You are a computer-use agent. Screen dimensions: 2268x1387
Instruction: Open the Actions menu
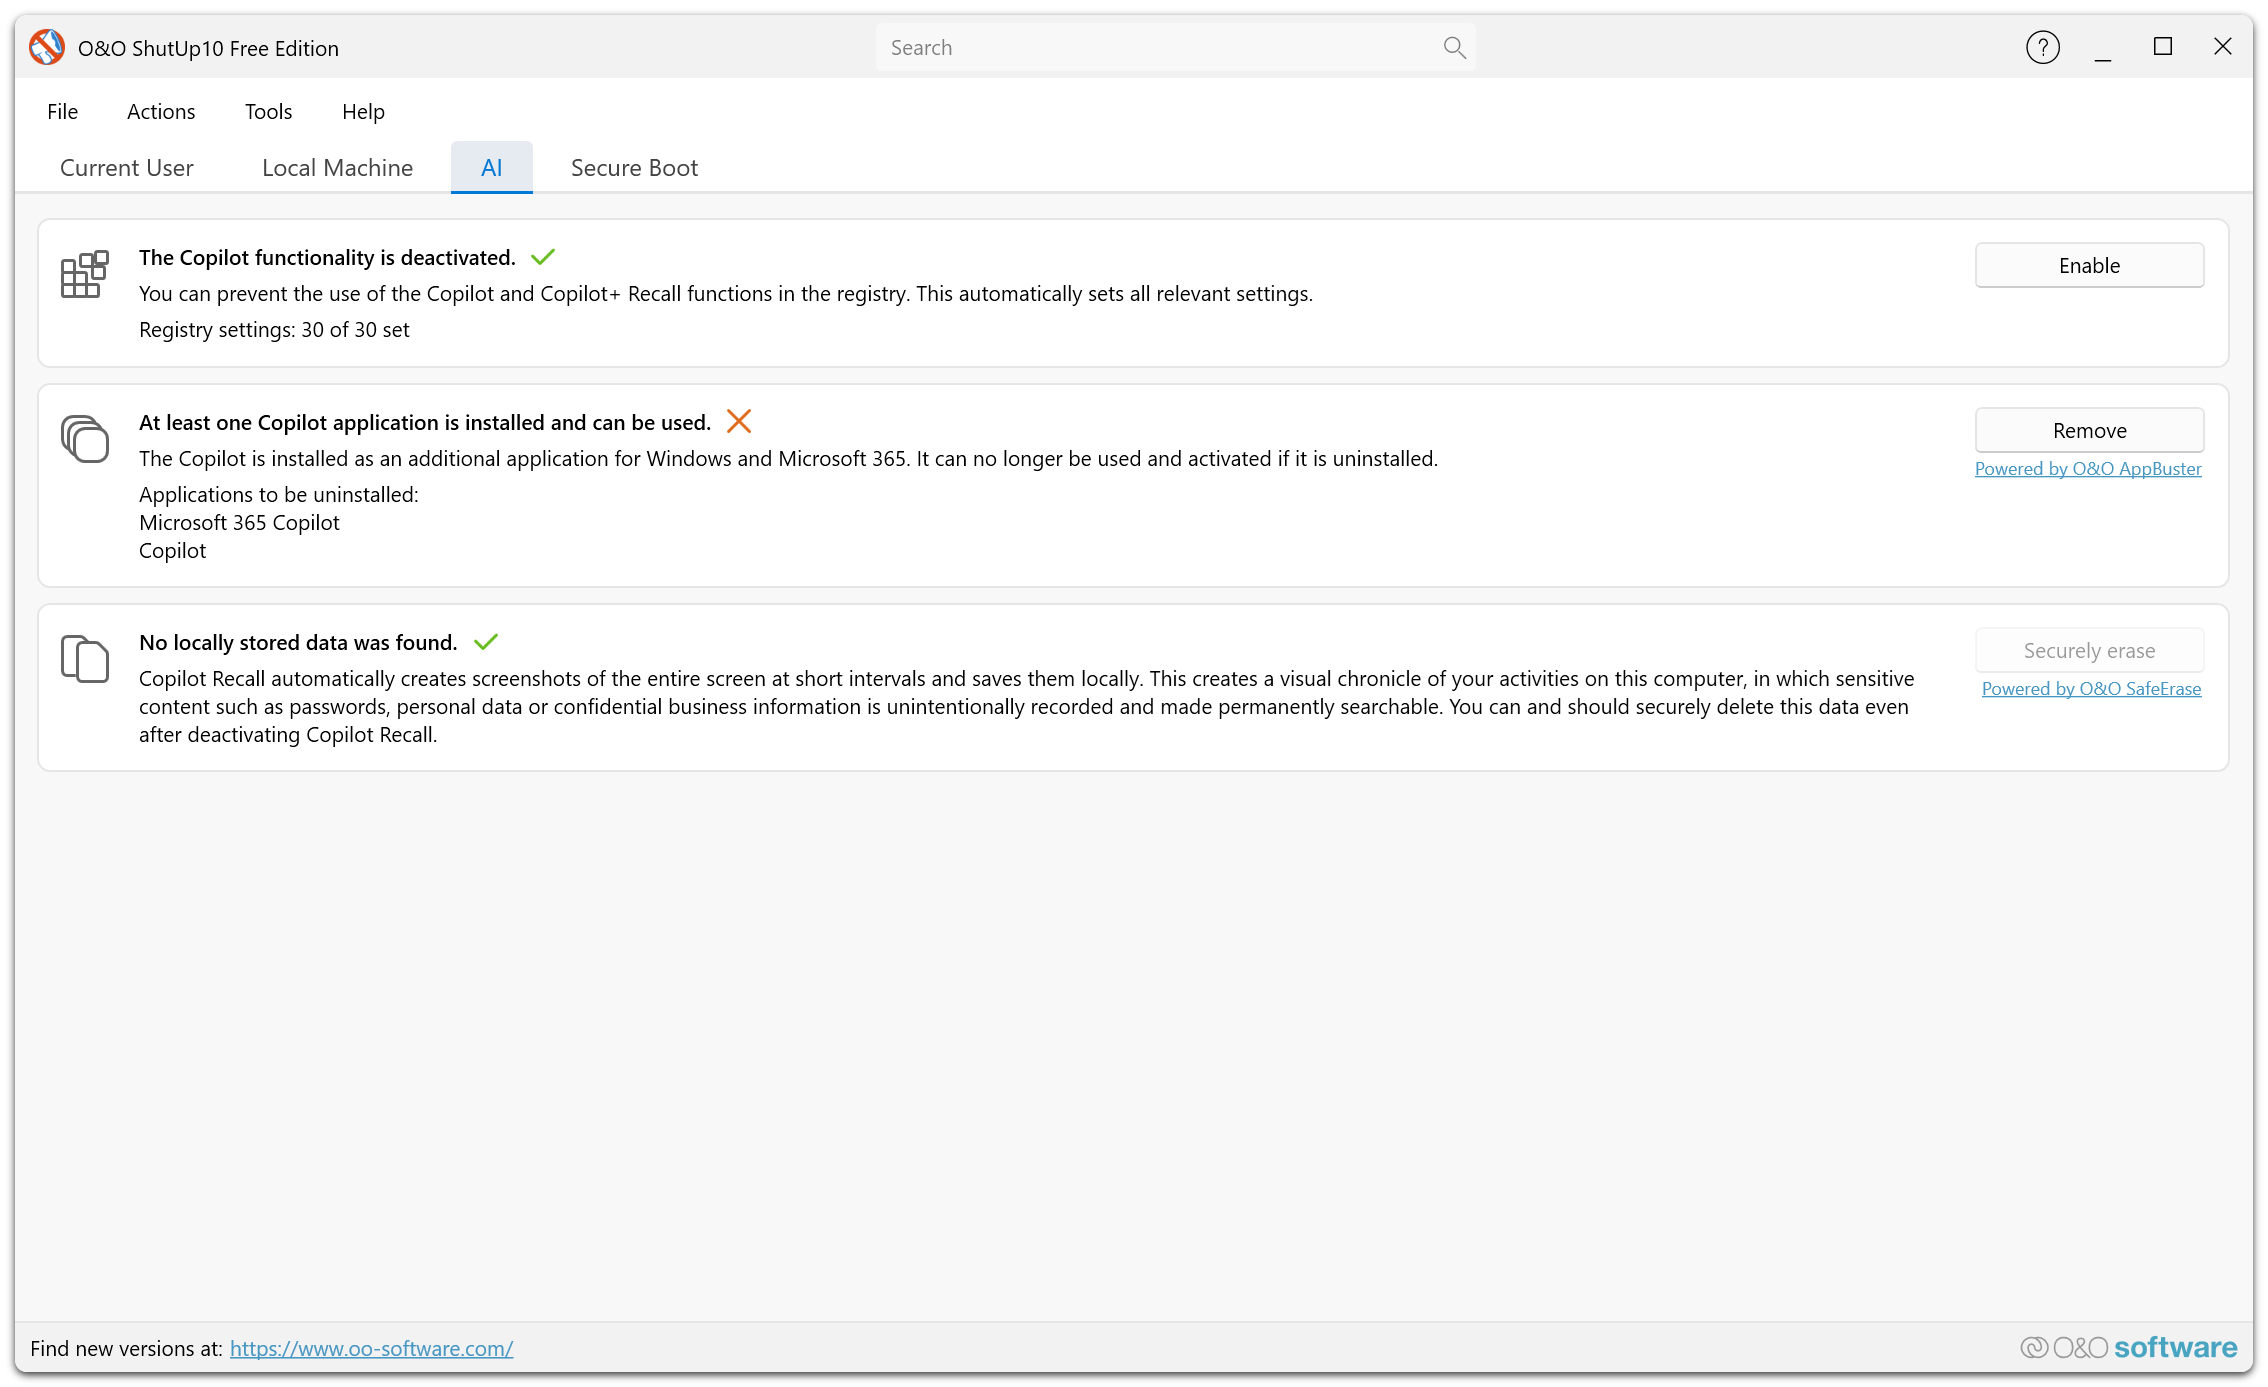pyautogui.click(x=161, y=111)
